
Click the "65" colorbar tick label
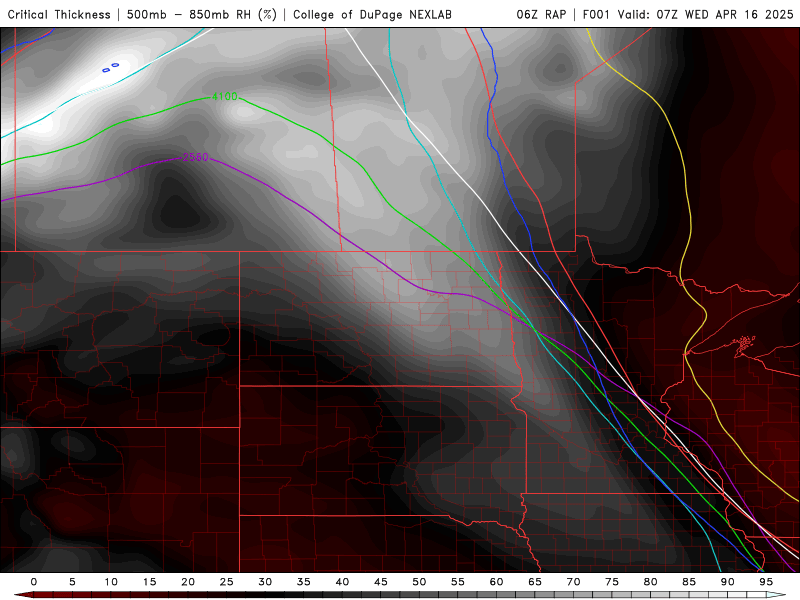535,582
